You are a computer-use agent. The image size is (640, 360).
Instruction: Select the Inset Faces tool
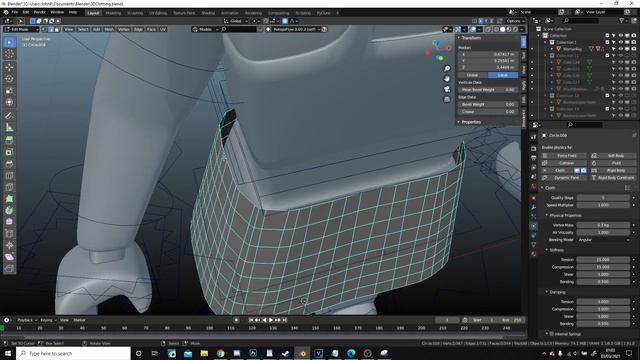tap(9, 152)
